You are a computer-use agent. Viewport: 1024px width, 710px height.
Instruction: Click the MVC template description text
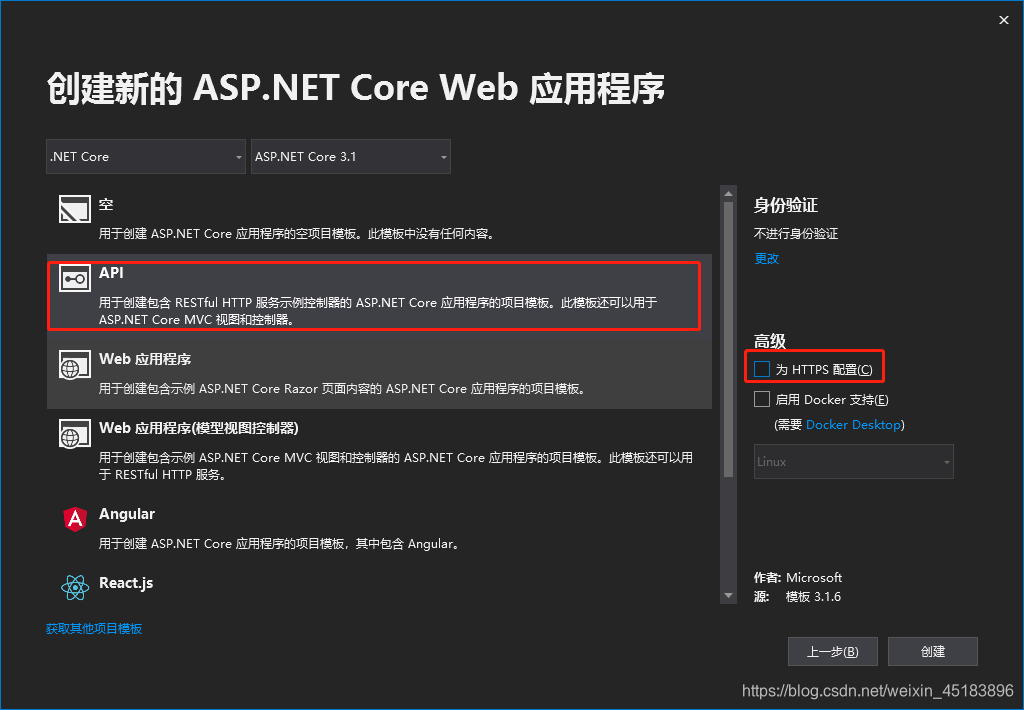pos(396,466)
